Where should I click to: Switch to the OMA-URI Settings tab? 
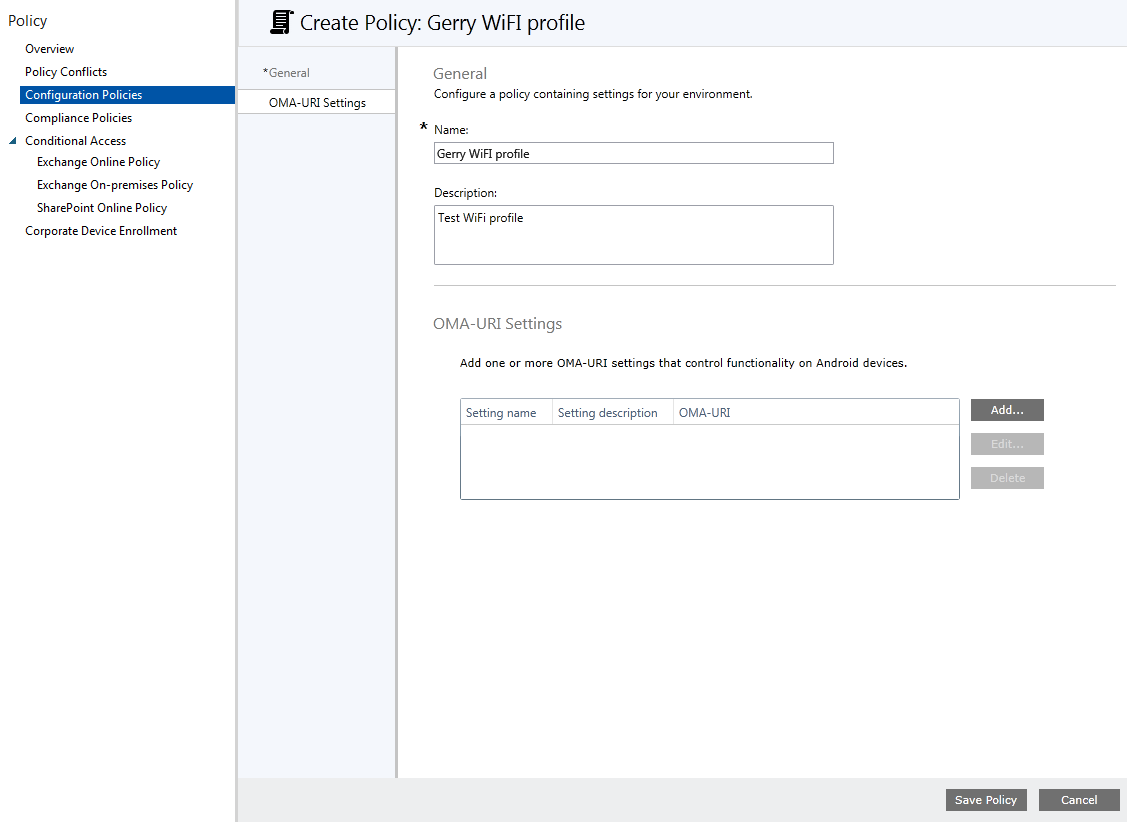click(315, 101)
